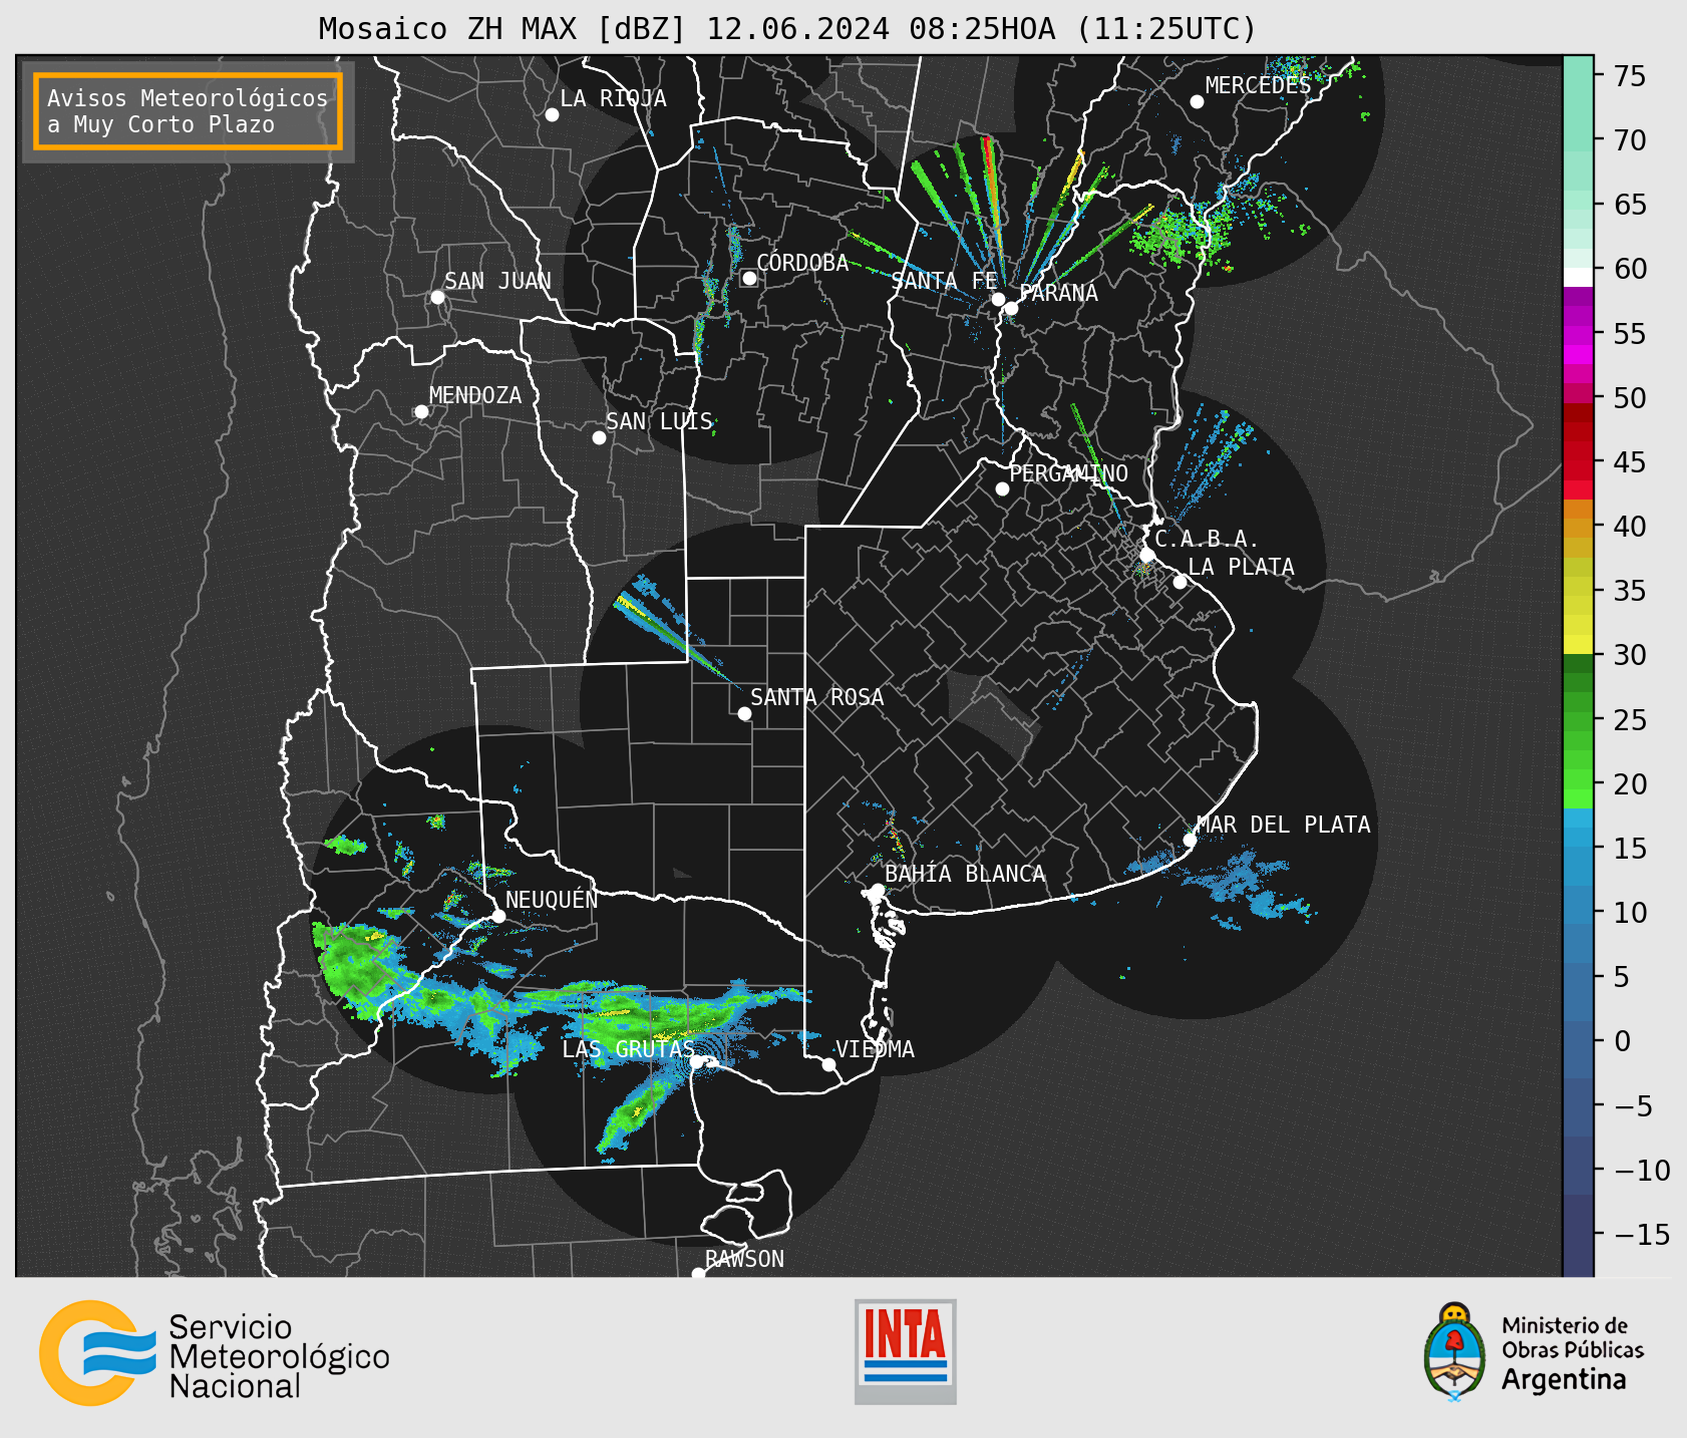Click the PARANÁ city marker dot
Image resolution: width=1687 pixels, height=1438 pixels.
pos(1011,308)
